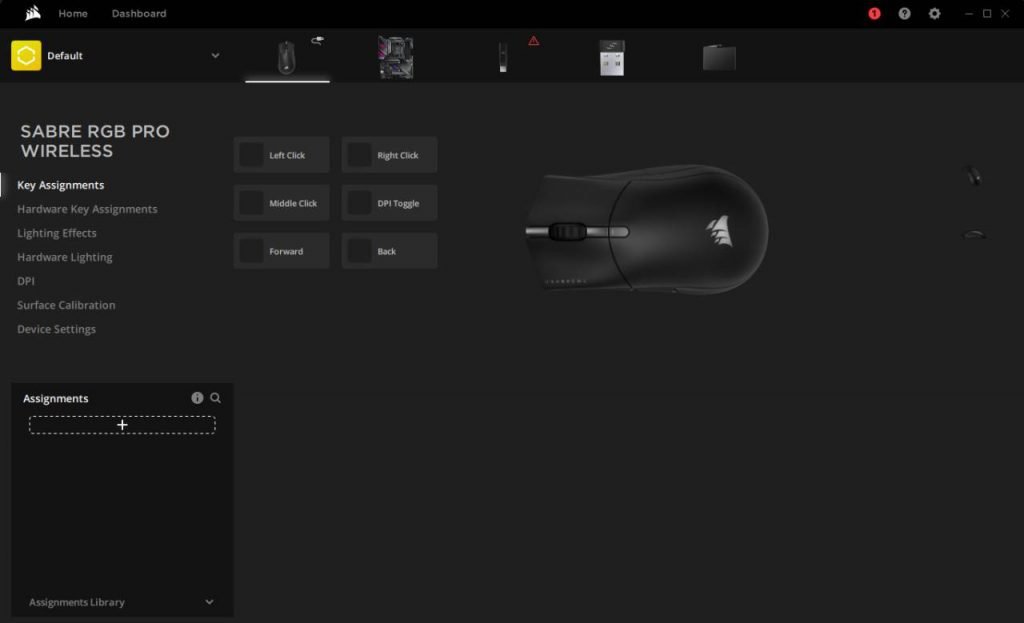Click the Assignments info icon
Viewport: 1024px width, 623px height.
[197, 398]
